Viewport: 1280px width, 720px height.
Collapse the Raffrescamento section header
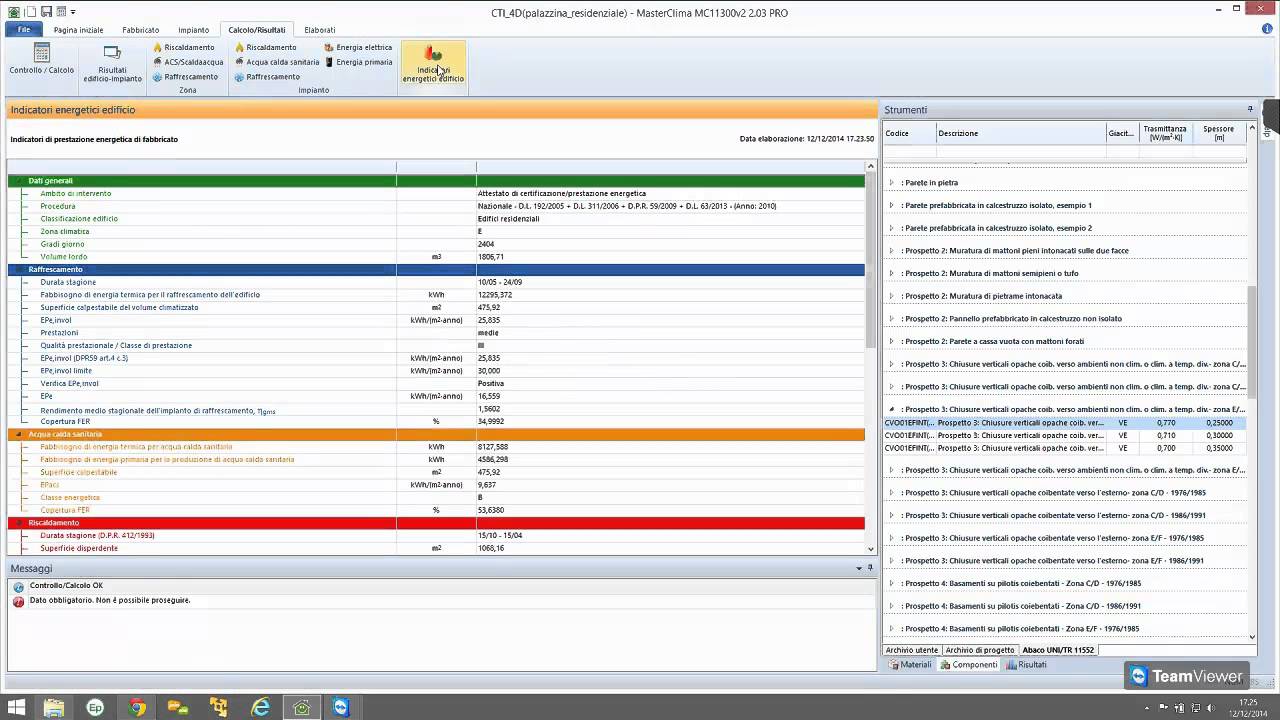click(18, 270)
